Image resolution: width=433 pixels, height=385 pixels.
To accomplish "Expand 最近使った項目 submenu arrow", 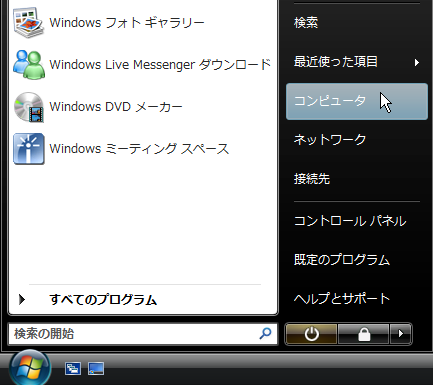I will (x=416, y=62).
